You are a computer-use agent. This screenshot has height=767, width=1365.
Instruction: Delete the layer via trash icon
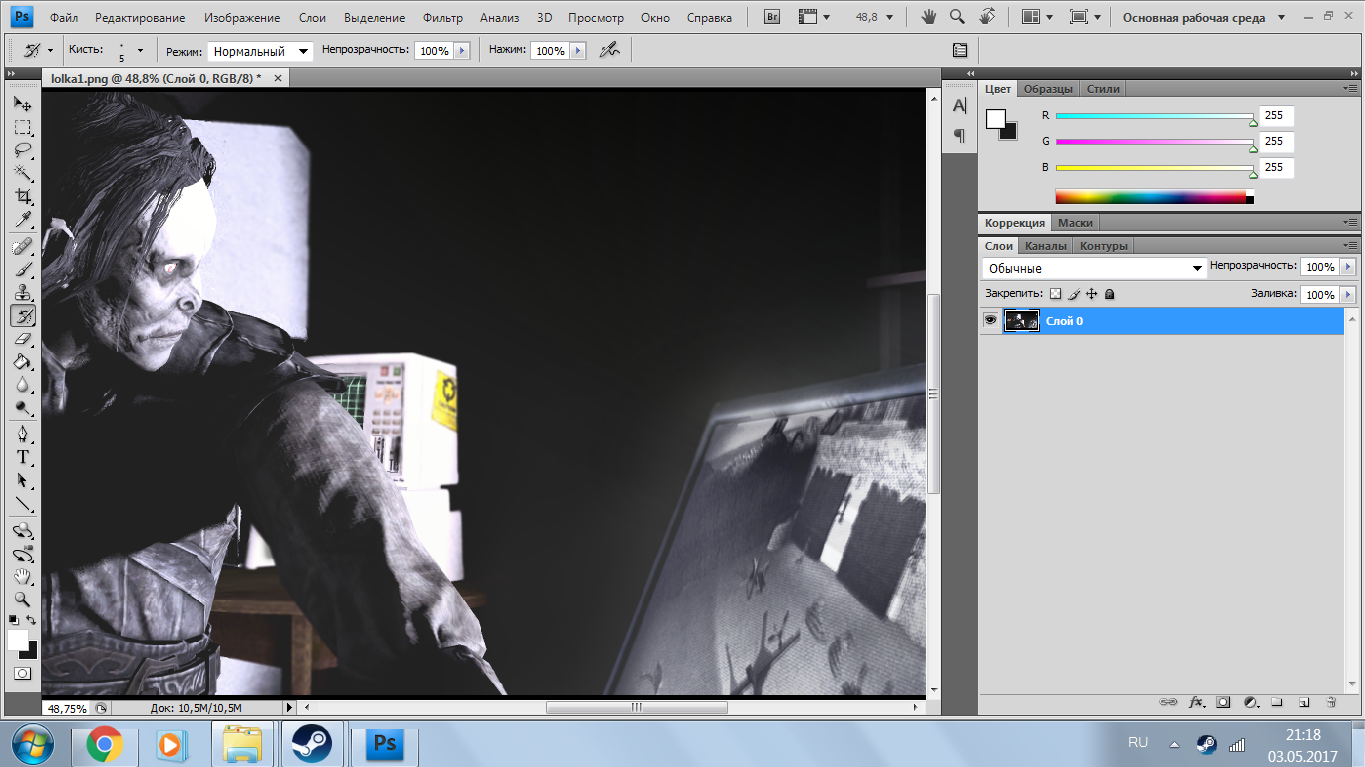[1331, 703]
